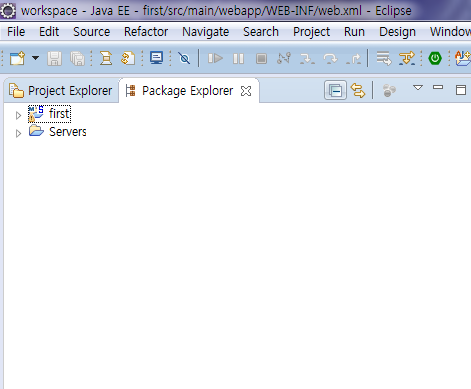
Task: Open the Search menu
Action: click(x=261, y=32)
